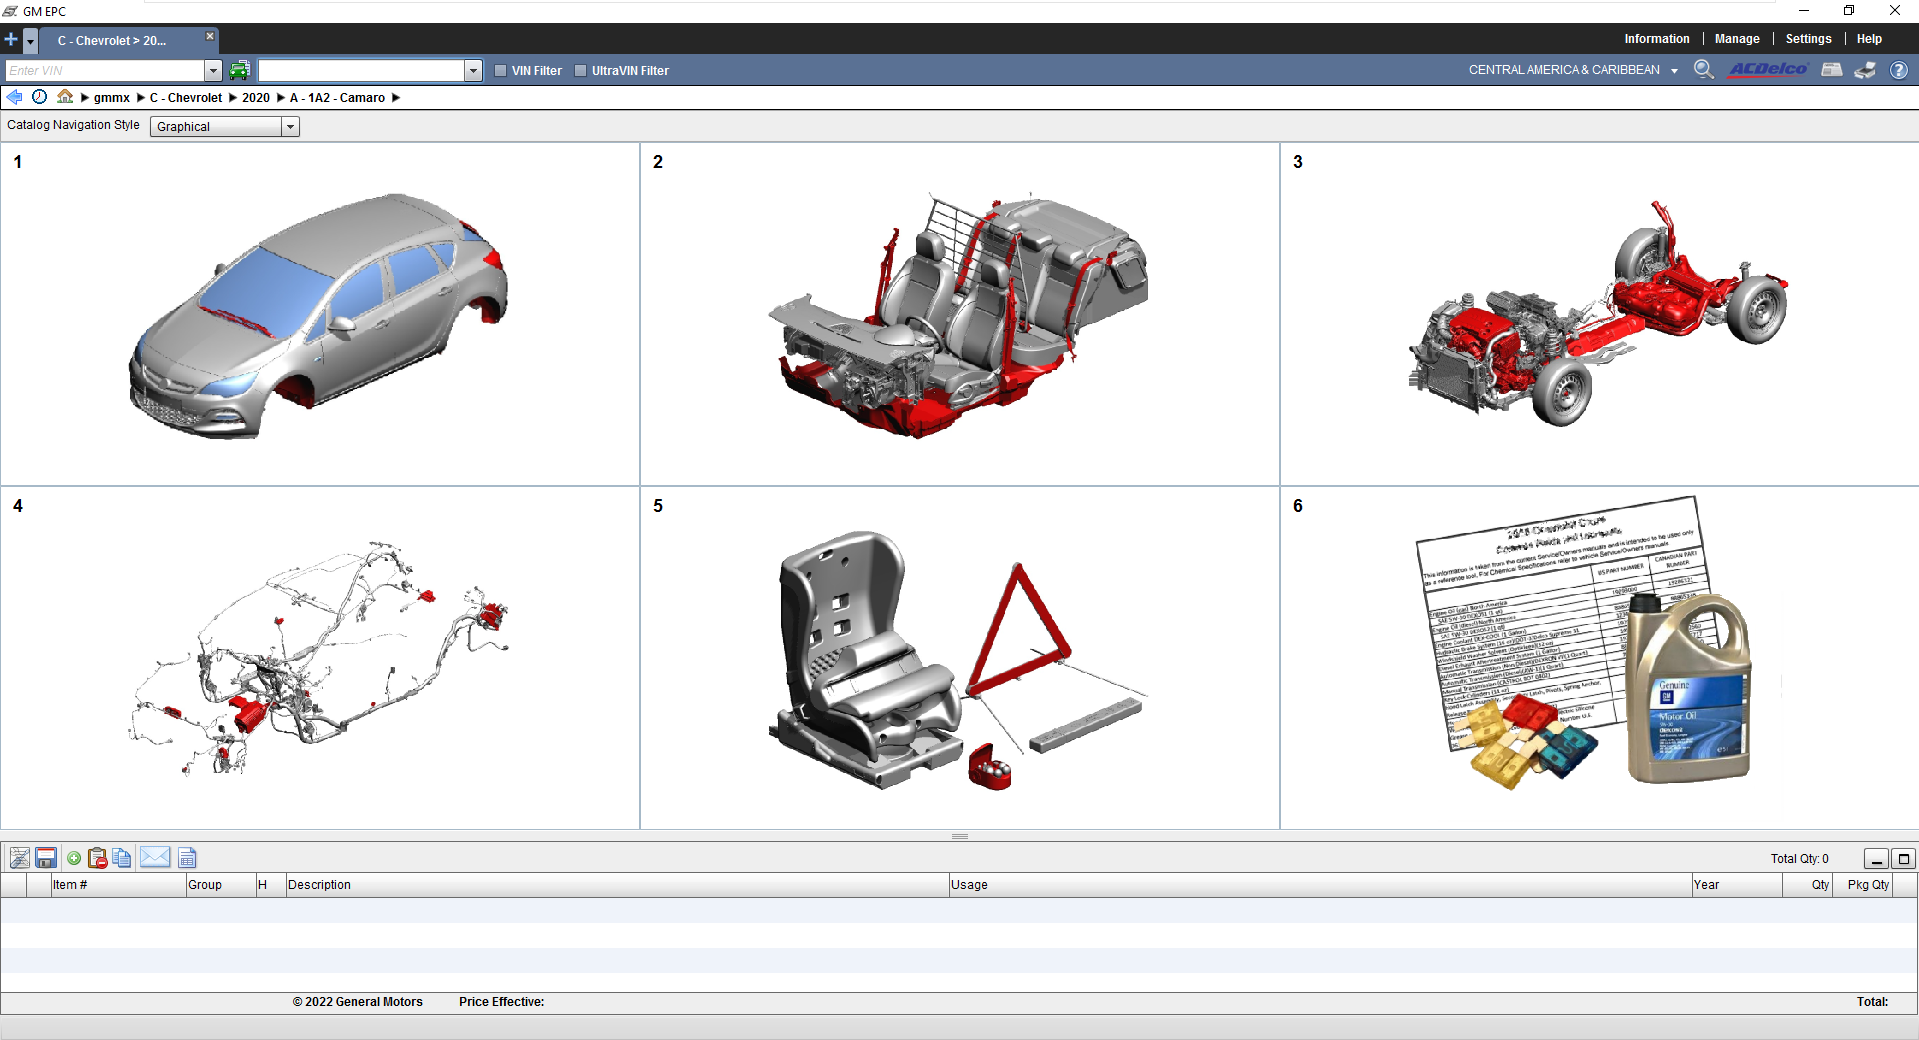Enable the UltraVIN Filter checkbox

580,70
